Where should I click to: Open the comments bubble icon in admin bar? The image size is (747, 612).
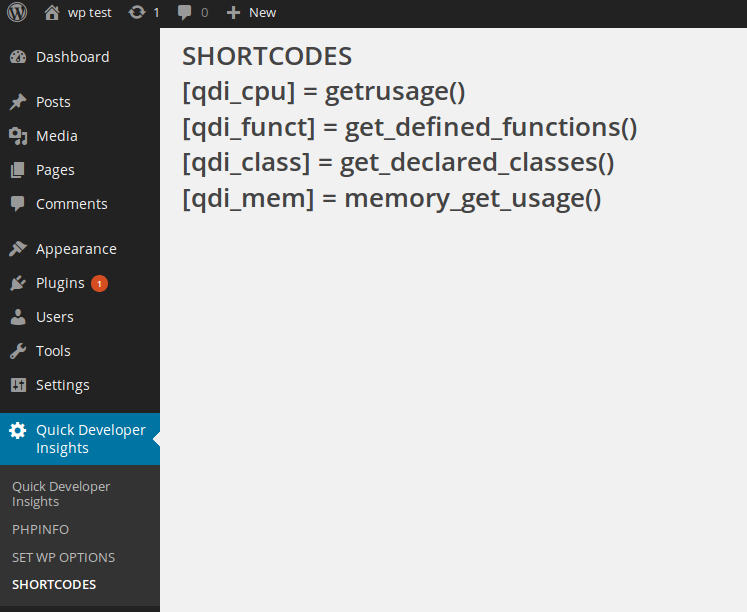coord(184,13)
